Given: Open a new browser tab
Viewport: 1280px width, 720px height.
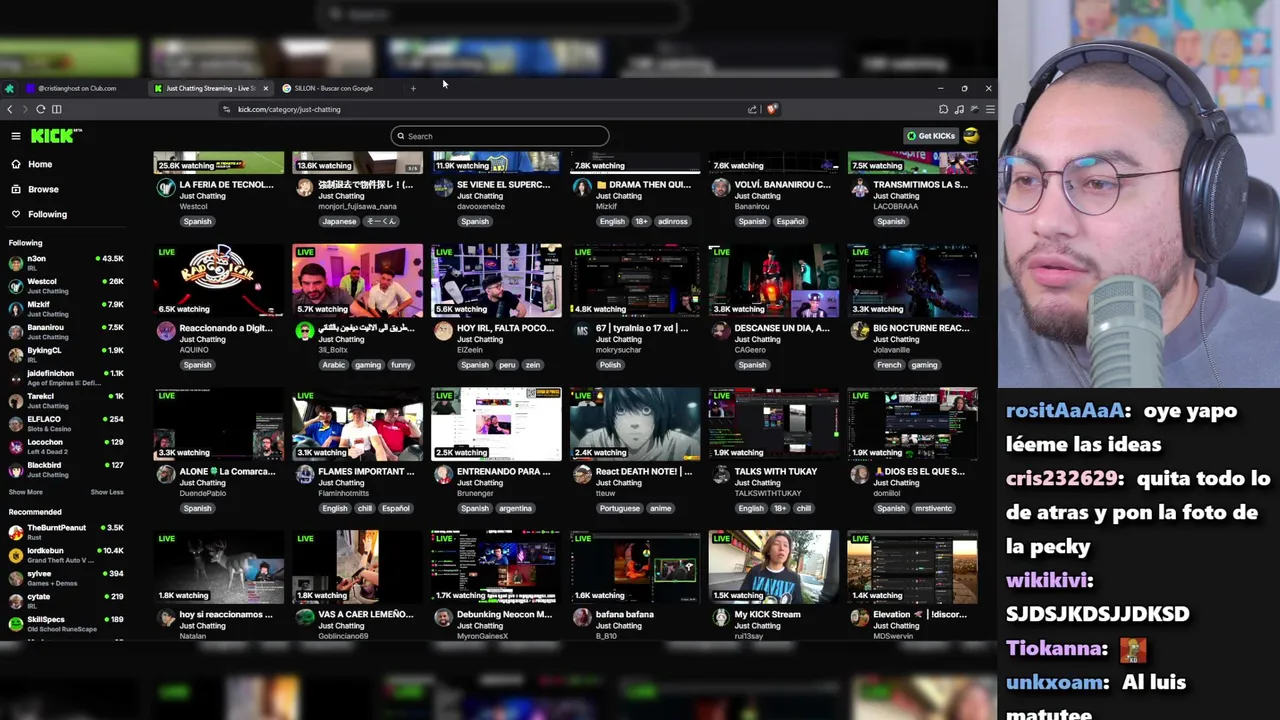Looking at the screenshot, I should click(x=413, y=88).
